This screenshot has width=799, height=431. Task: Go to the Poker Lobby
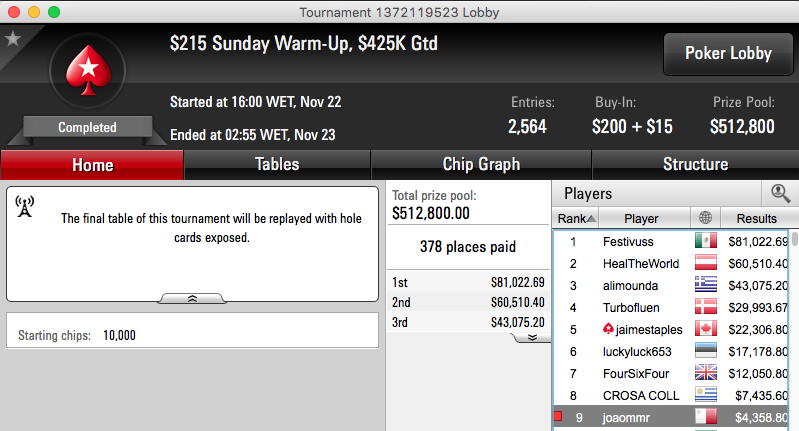point(728,53)
